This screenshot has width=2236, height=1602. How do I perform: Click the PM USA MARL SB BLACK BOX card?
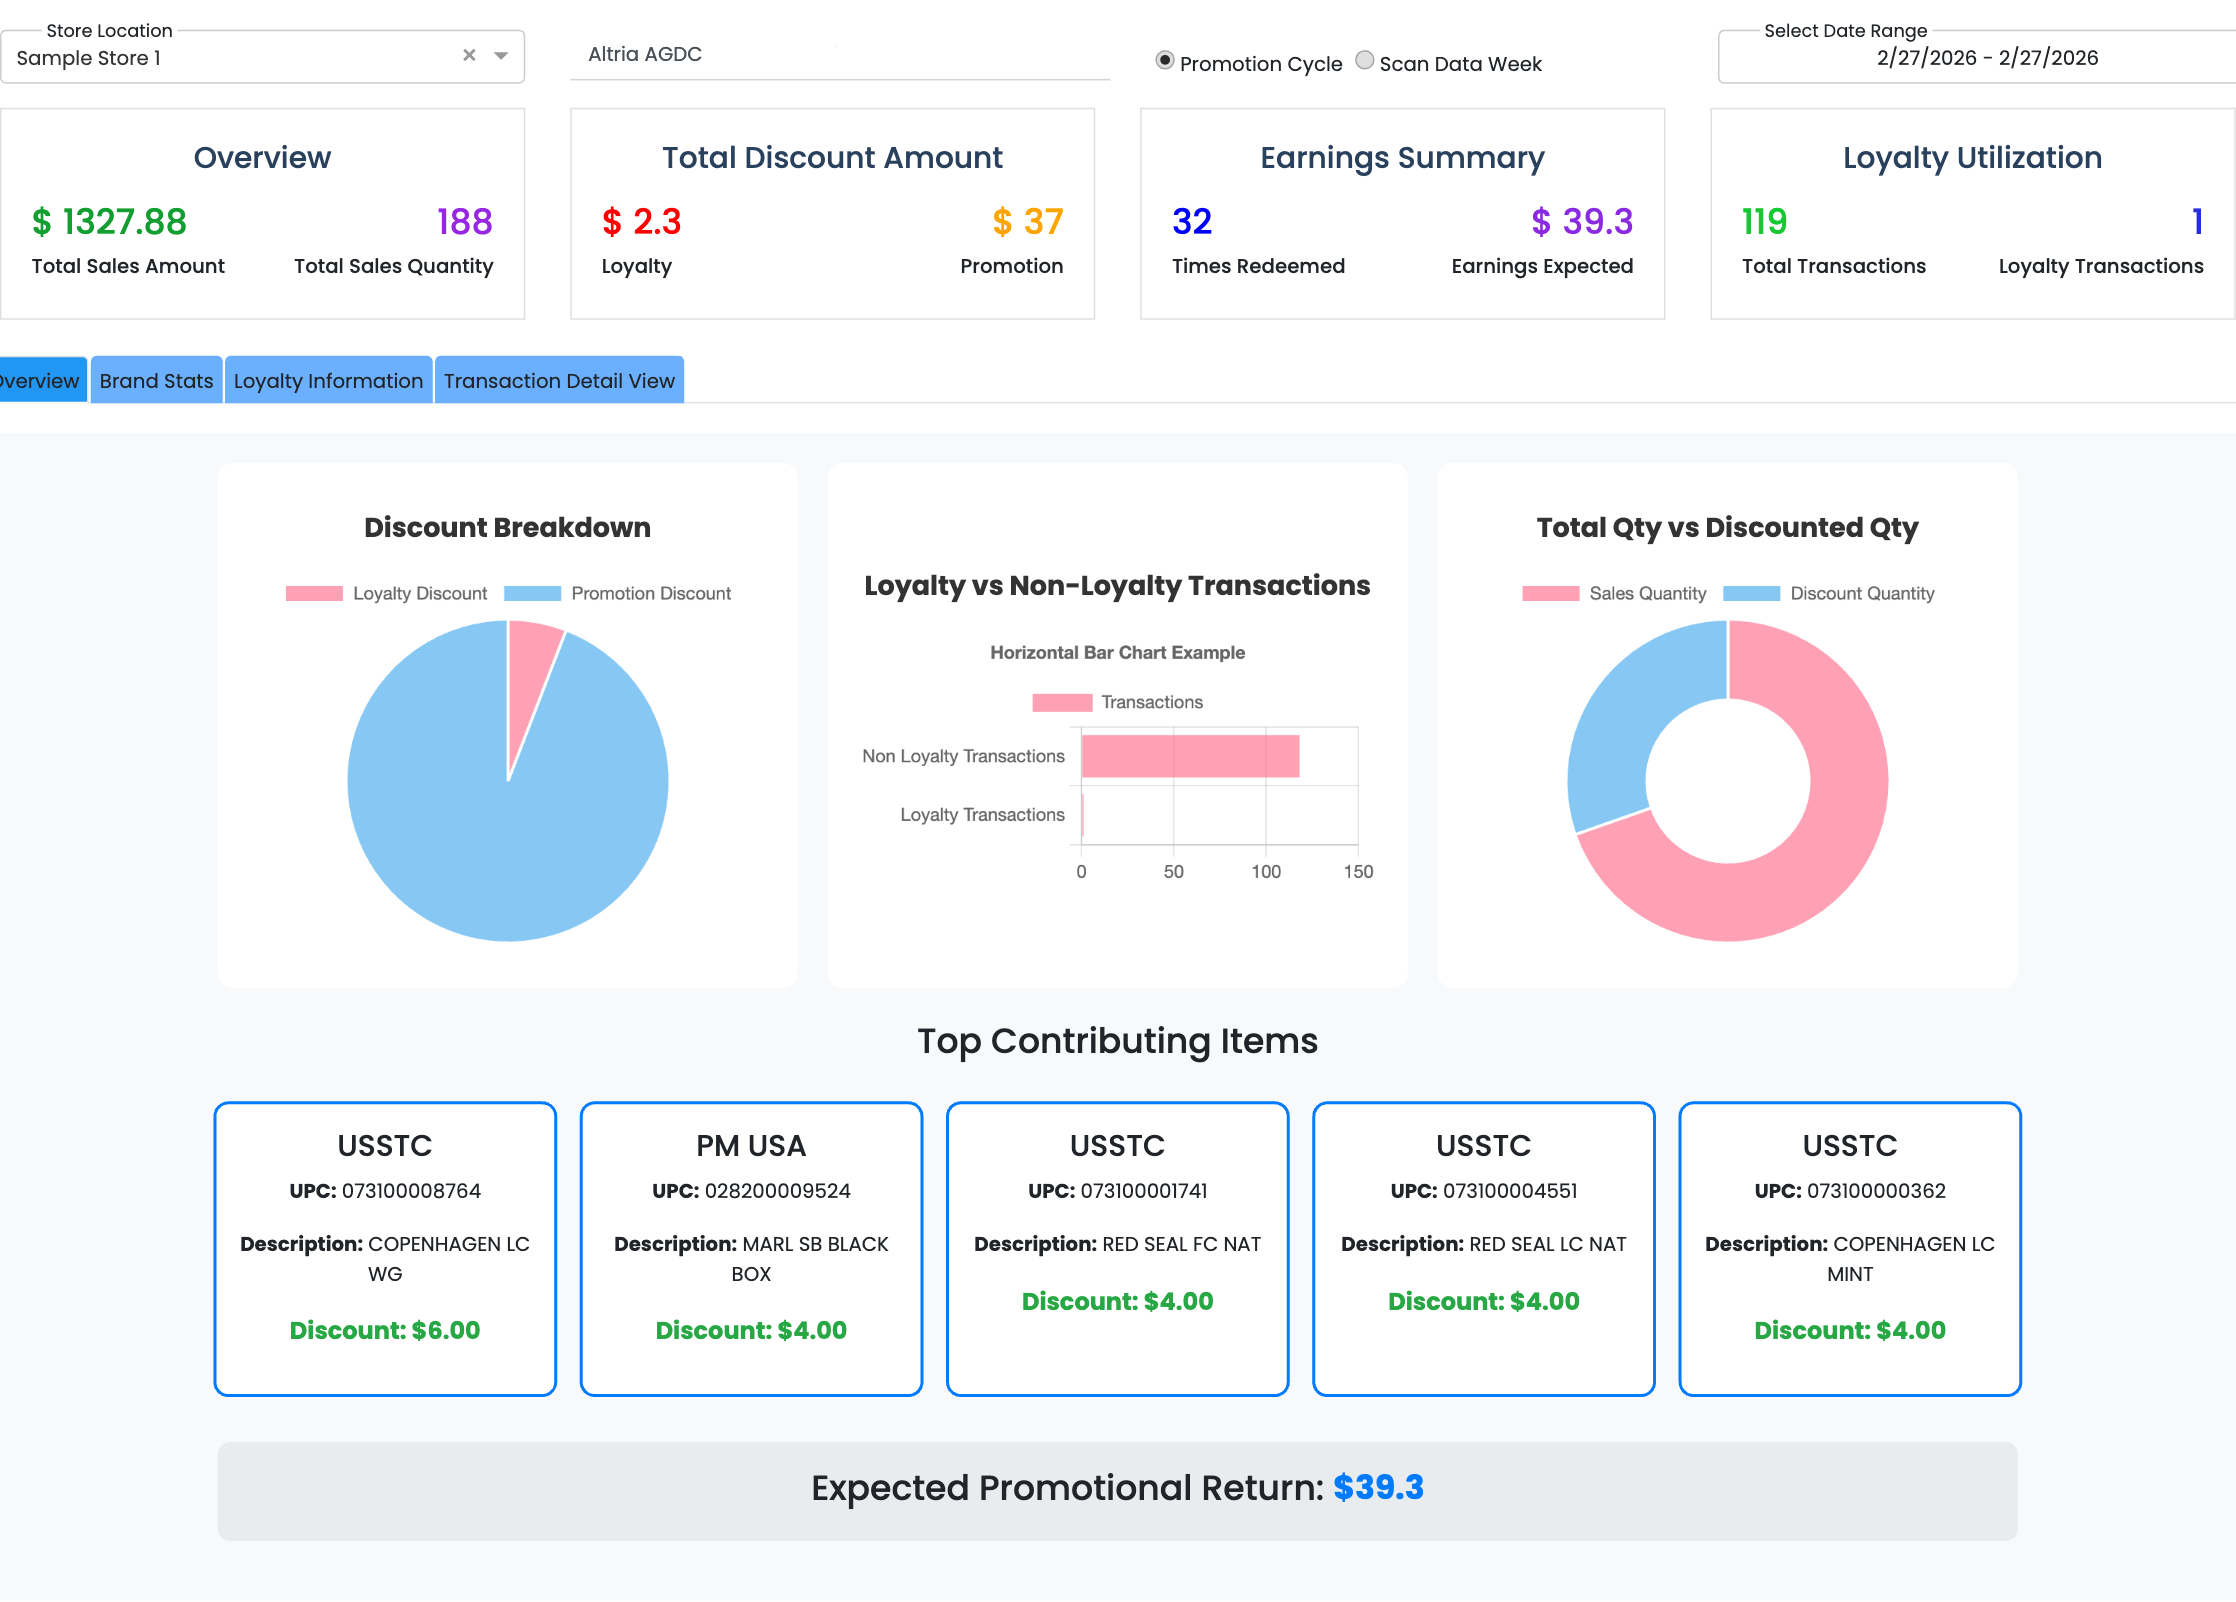coord(751,1248)
